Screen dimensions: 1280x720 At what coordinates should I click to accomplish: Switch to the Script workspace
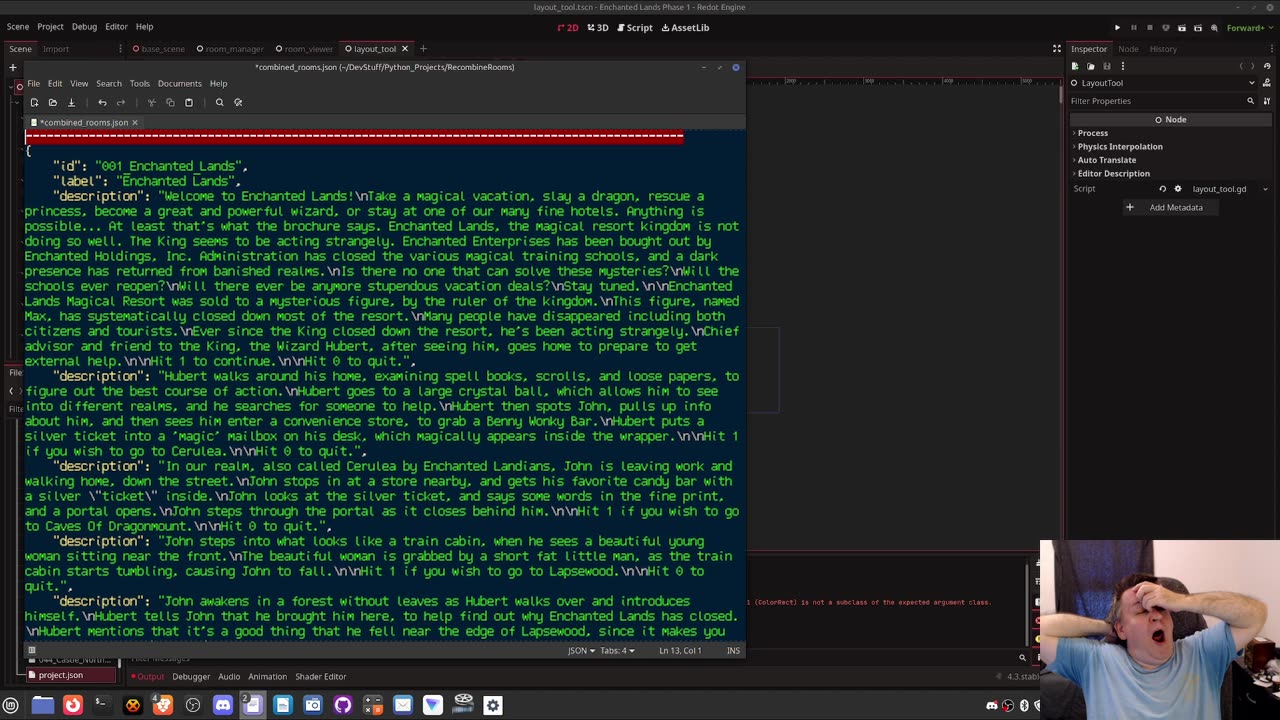(634, 28)
